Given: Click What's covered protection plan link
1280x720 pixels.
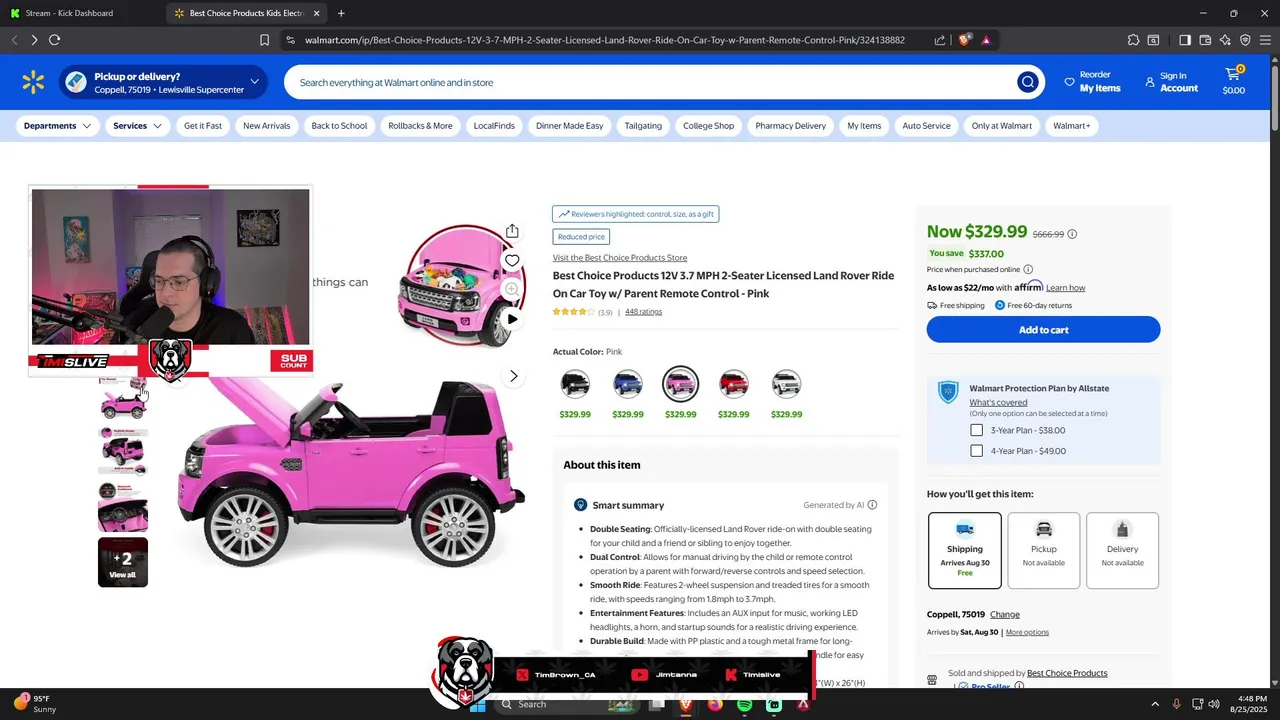Looking at the screenshot, I should tap(998, 402).
